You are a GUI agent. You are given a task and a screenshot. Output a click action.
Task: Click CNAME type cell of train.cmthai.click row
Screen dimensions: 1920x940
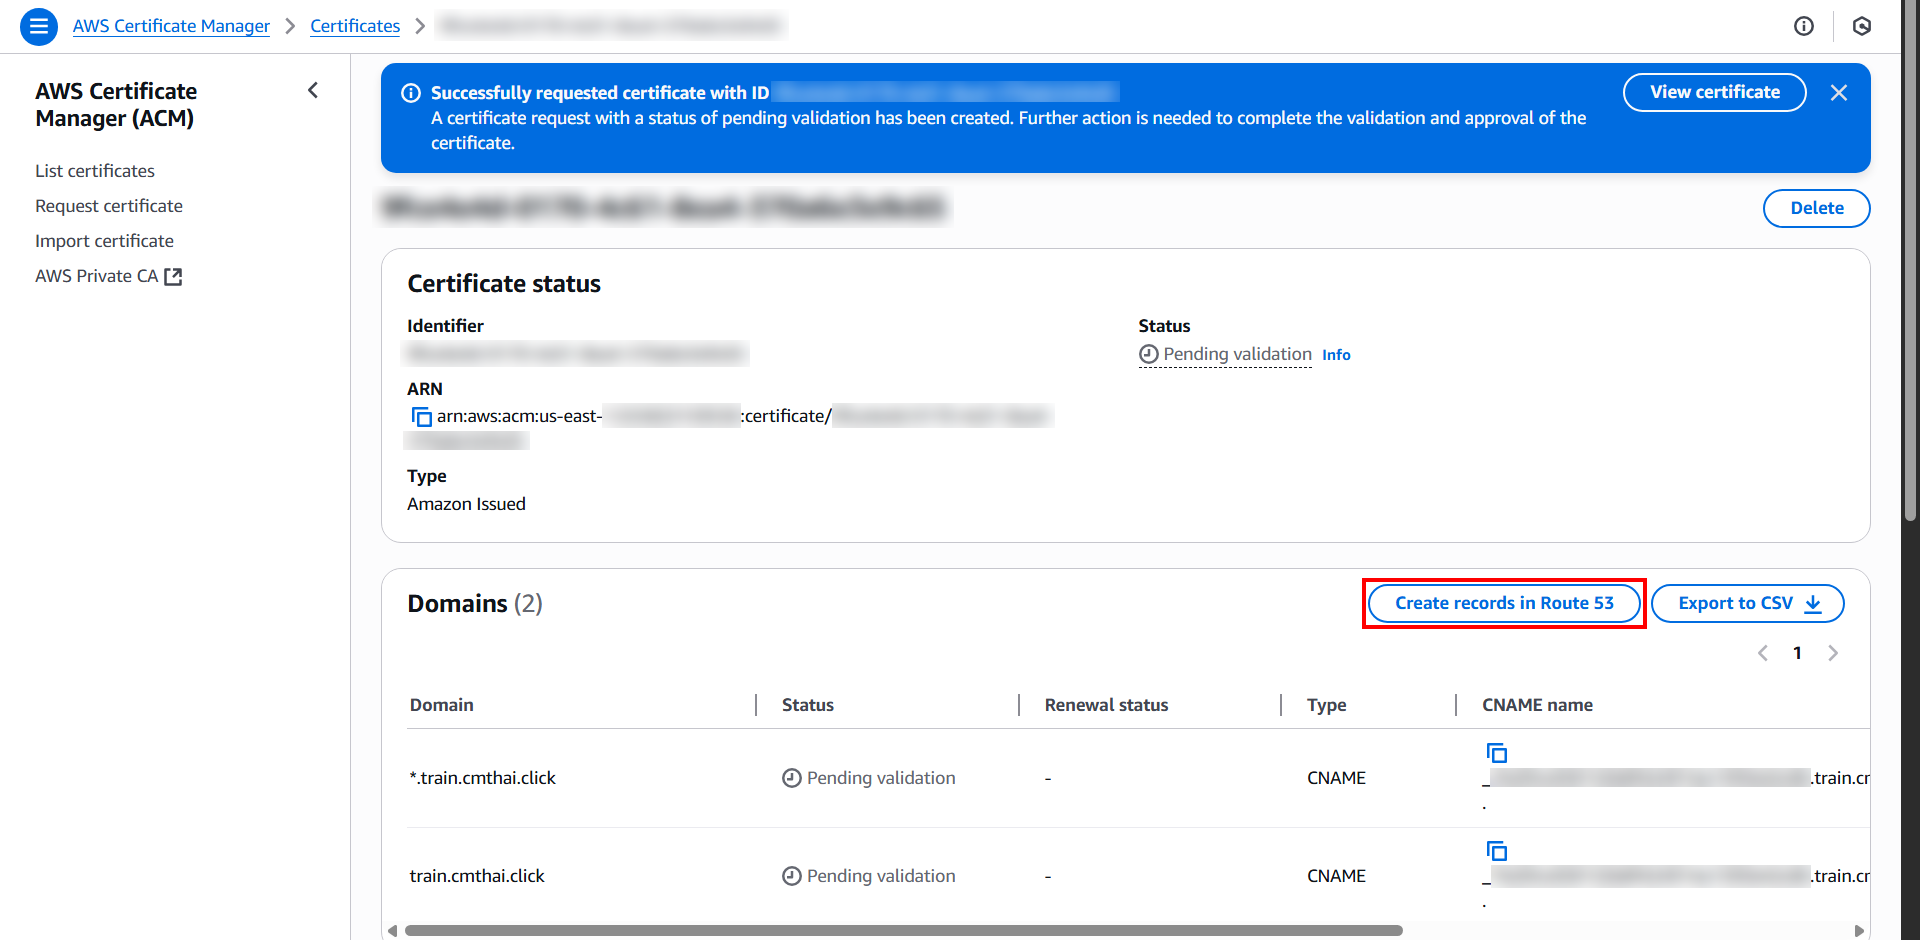1336,876
